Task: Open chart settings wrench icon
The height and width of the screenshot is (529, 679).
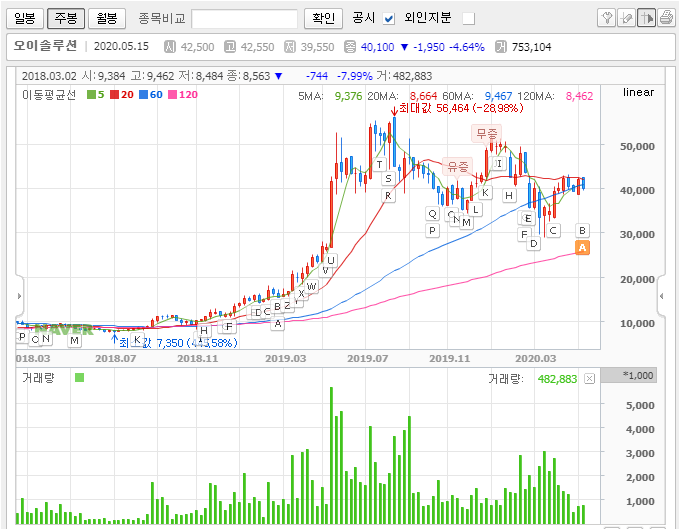Action: click(x=606, y=18)
